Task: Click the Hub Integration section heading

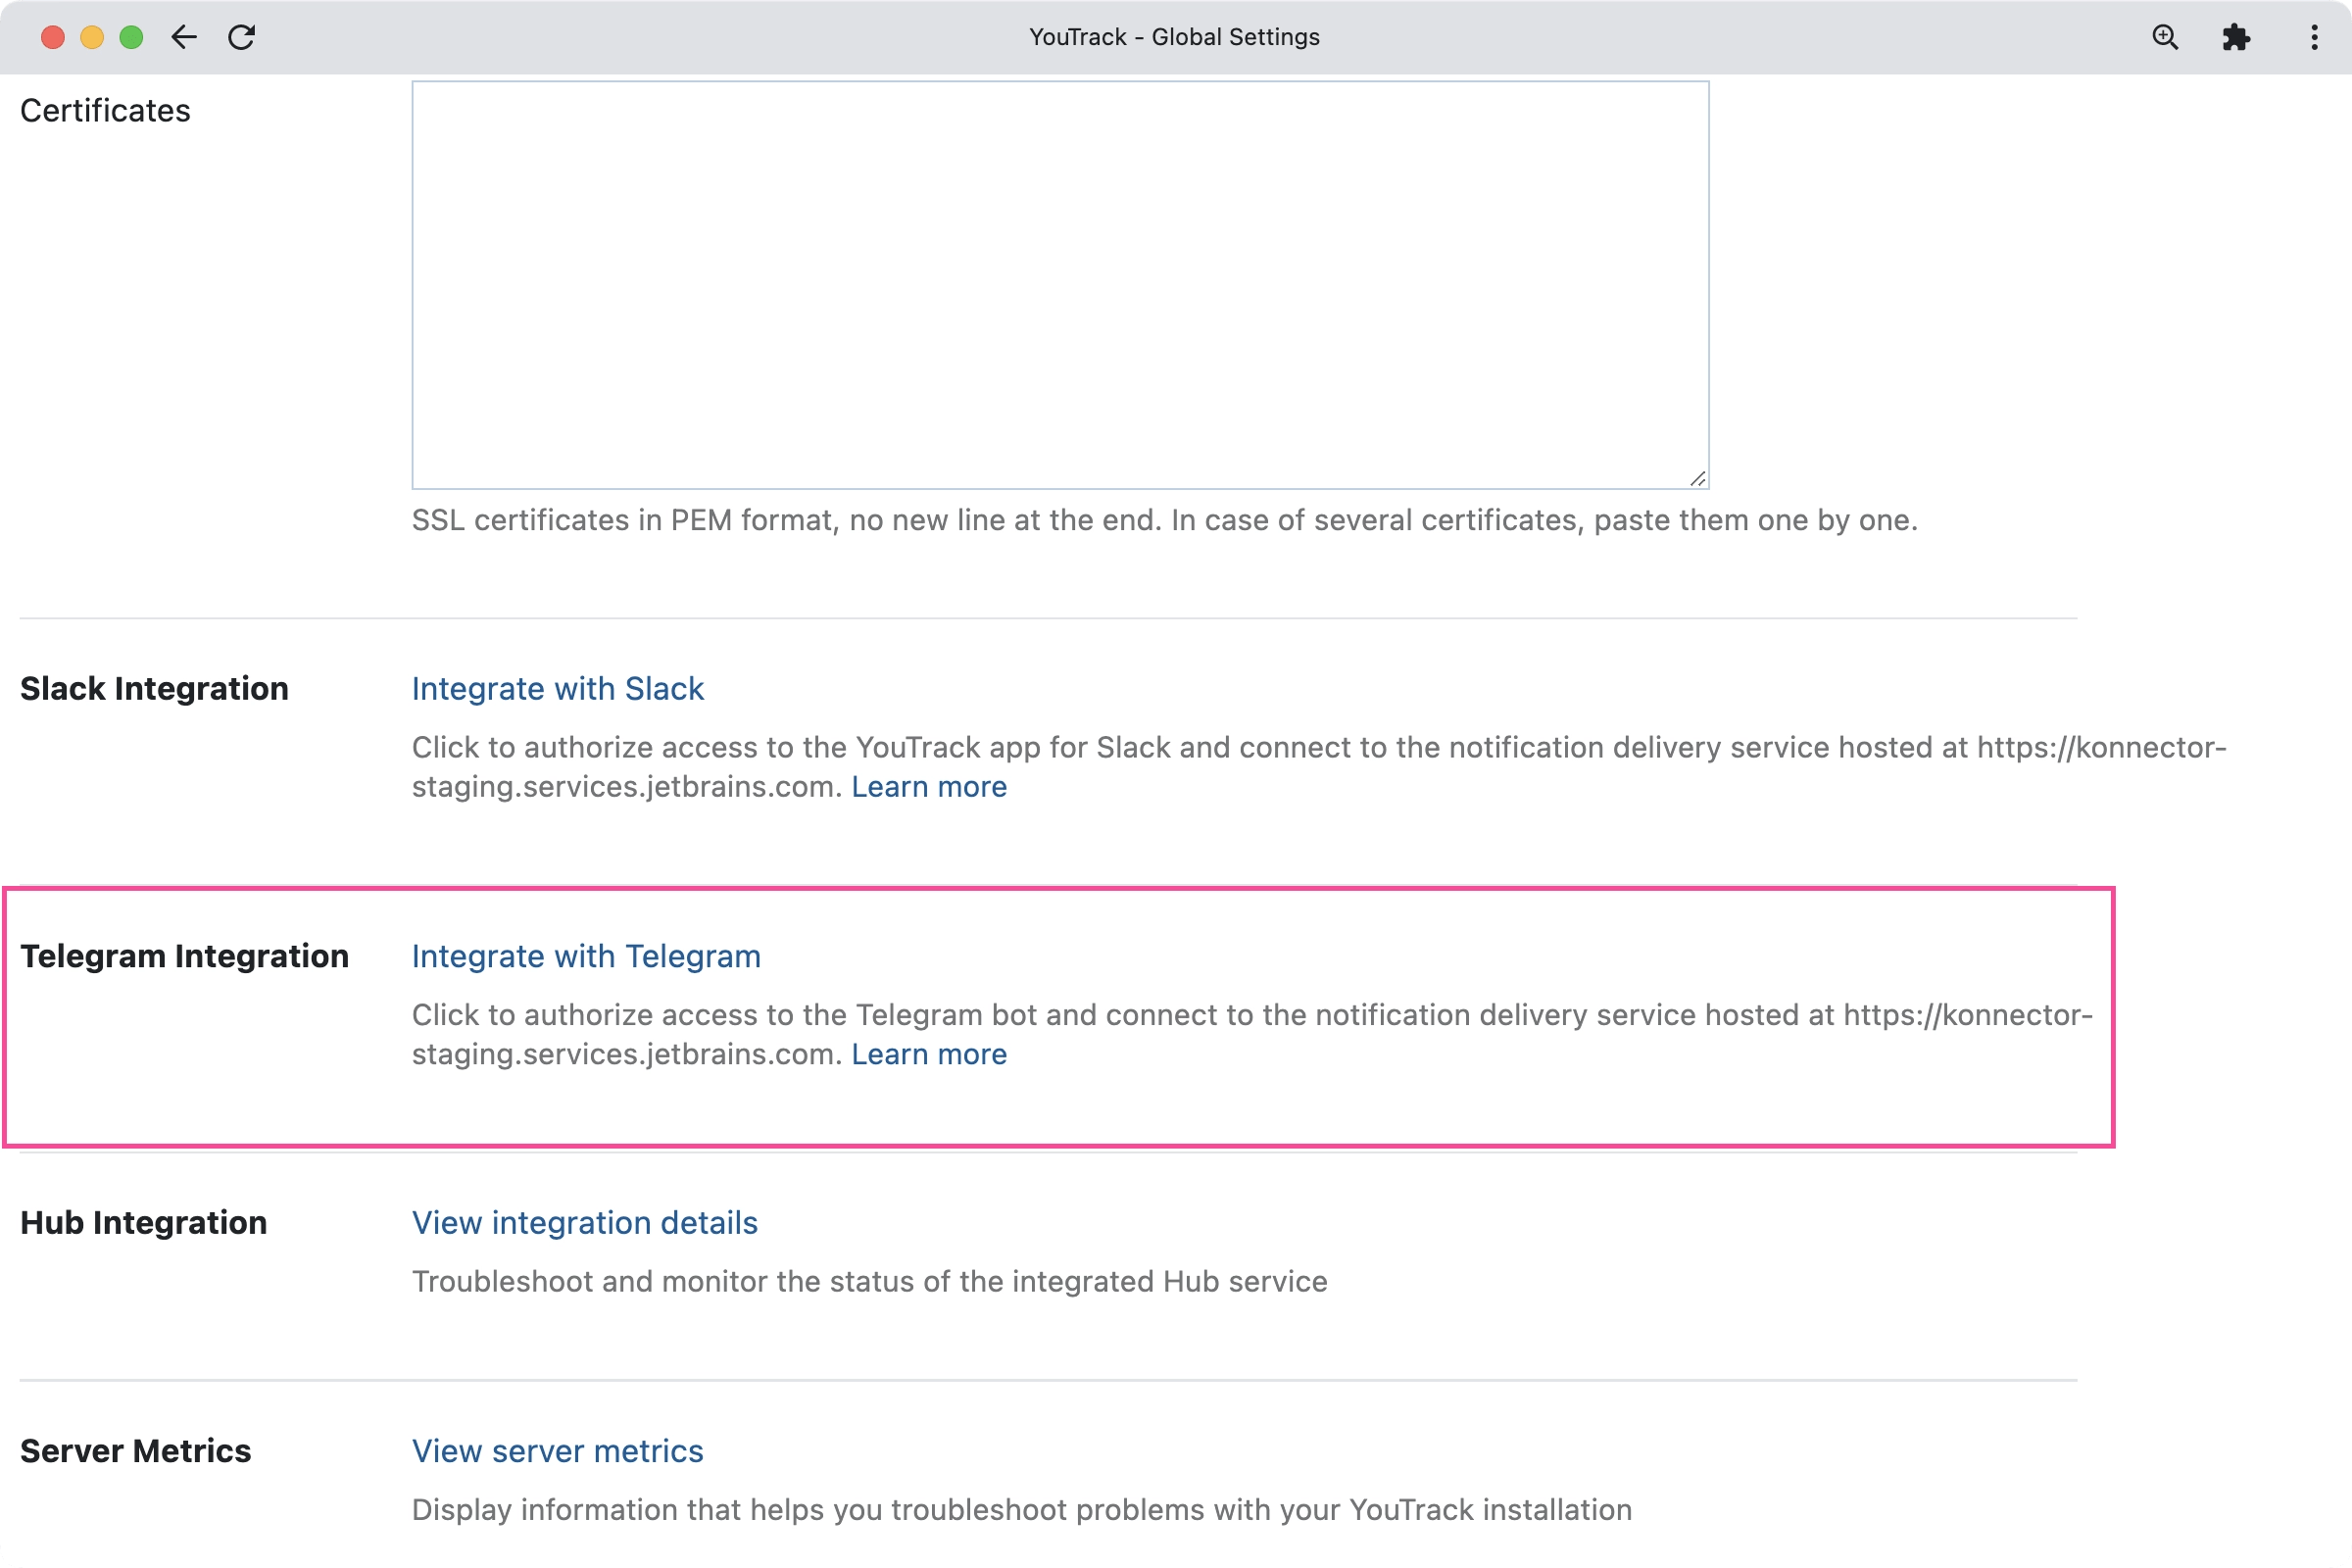Action: [143, 1223]
